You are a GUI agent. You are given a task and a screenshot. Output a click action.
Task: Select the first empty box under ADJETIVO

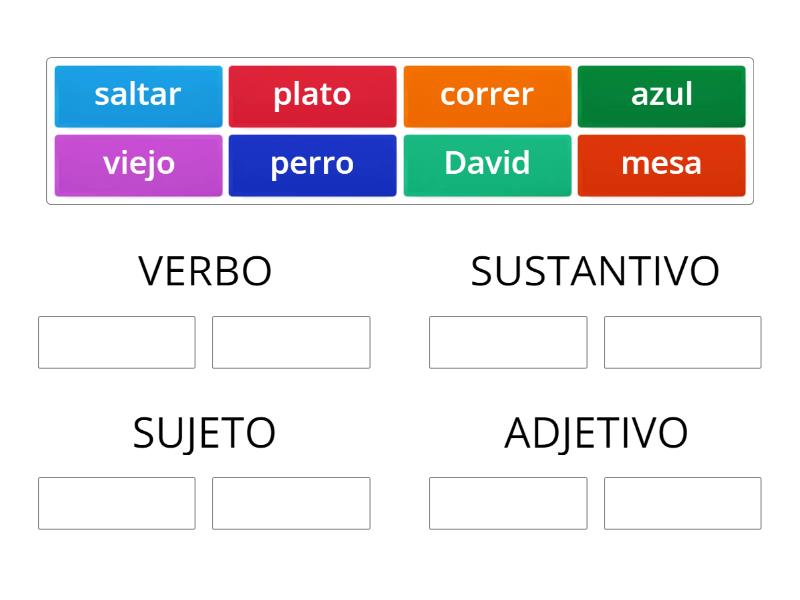coord(508,503)
